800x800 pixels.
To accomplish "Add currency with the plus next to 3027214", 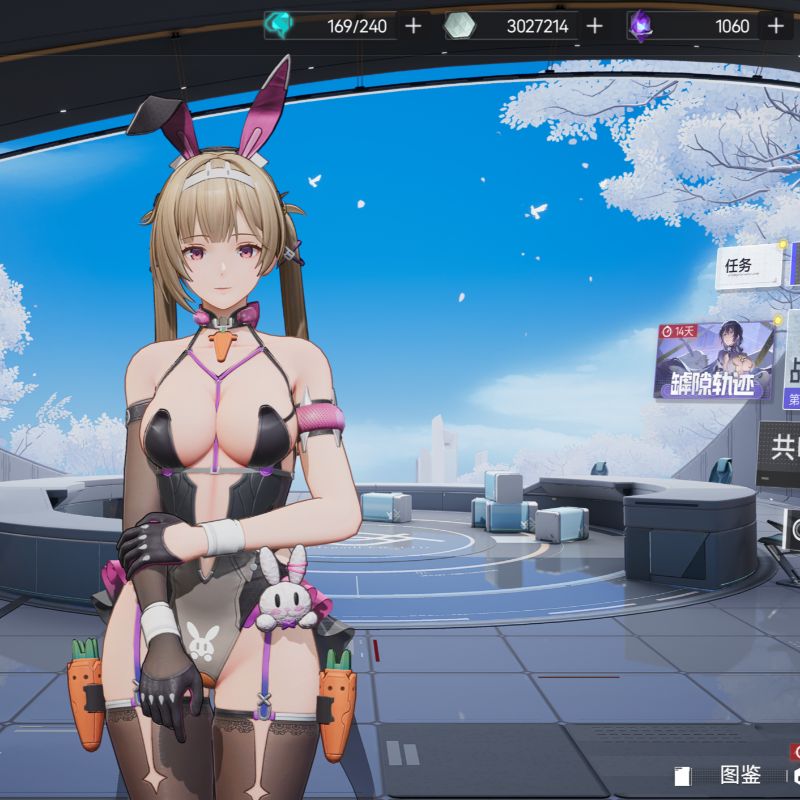I will click(x=594, y=26).
